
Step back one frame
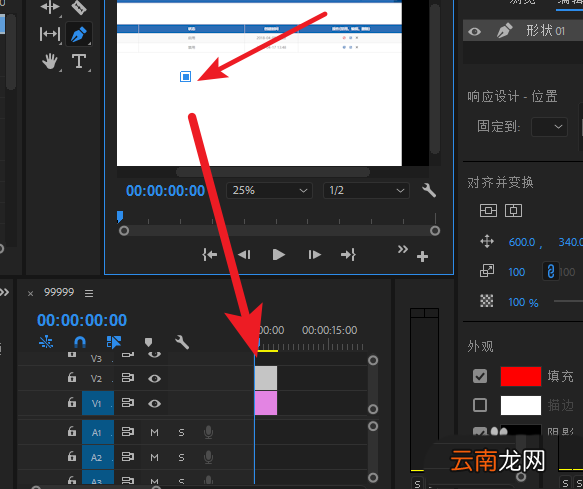pyautogui.click(x=244, y=255)
